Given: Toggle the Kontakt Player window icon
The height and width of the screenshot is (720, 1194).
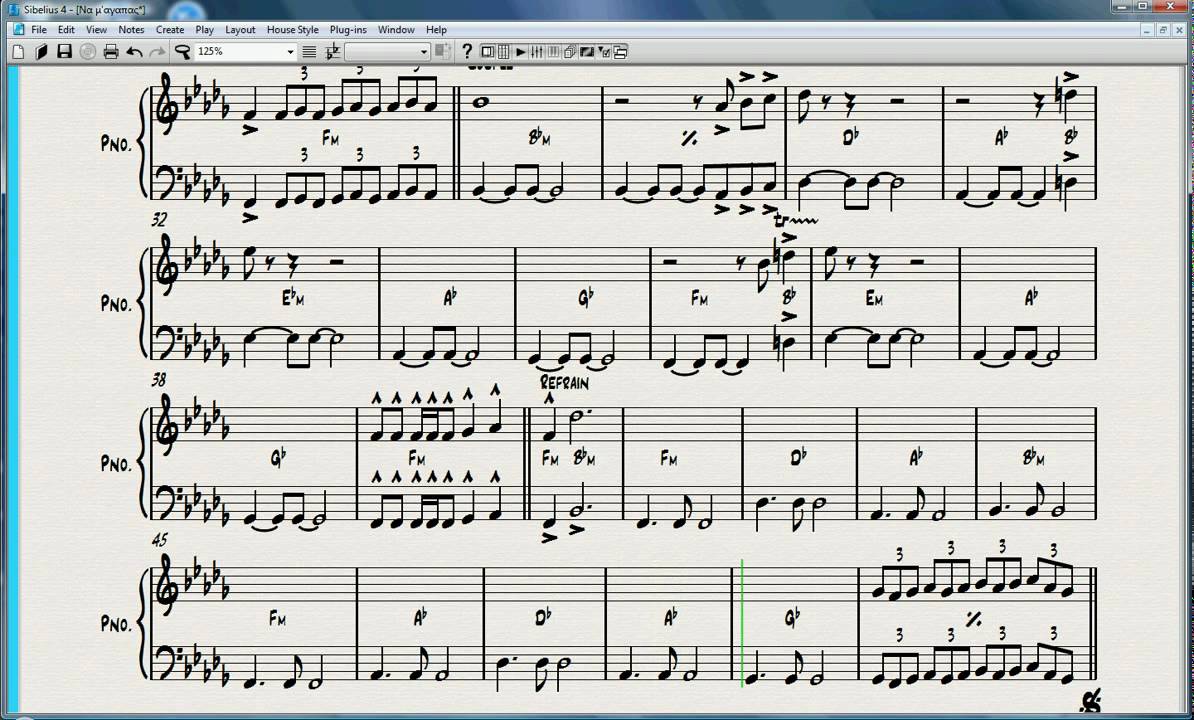Looking at the screenshot, I should [x=554, y=52].
